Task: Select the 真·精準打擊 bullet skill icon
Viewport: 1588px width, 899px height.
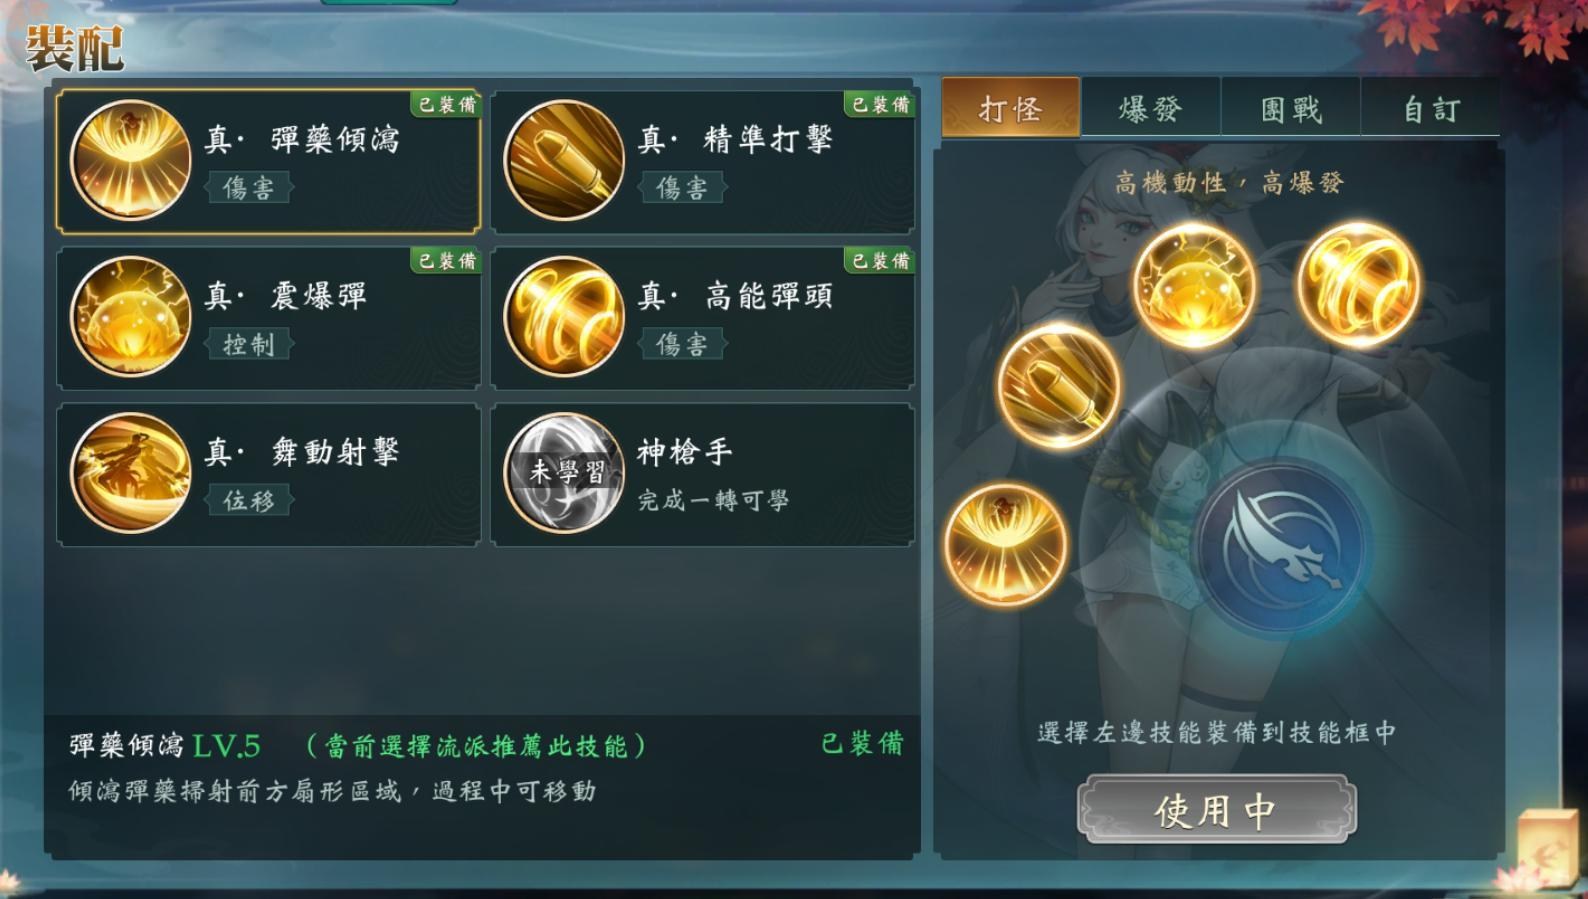Action: pos(564,160)
